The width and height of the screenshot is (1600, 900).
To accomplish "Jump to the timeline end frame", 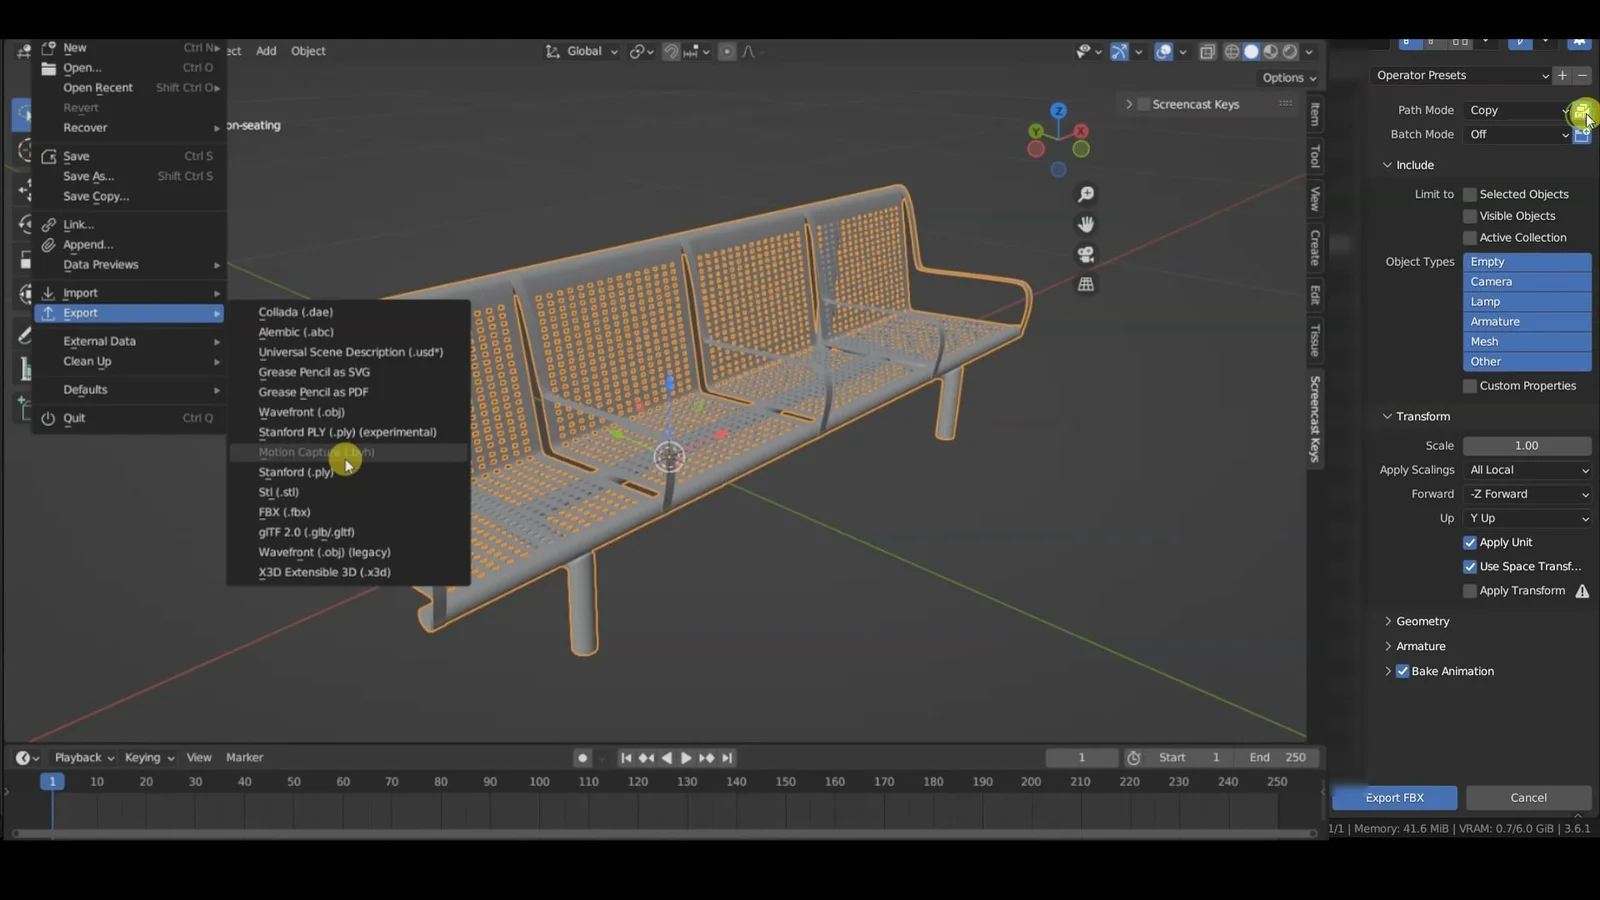I will tap(727, 758).
